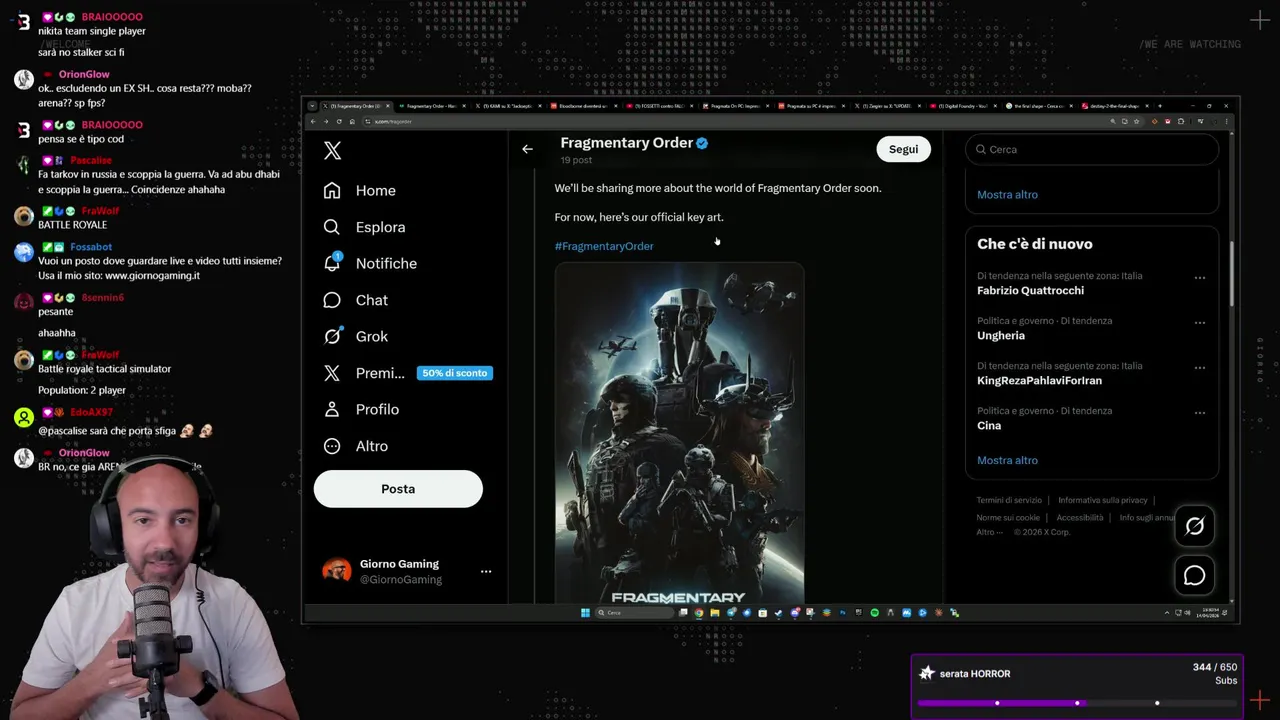Open account menu dots beside Giorno Gaming
Viewport: 1280px width, 720px height.
pyautogui.click(x=486, y=572)
